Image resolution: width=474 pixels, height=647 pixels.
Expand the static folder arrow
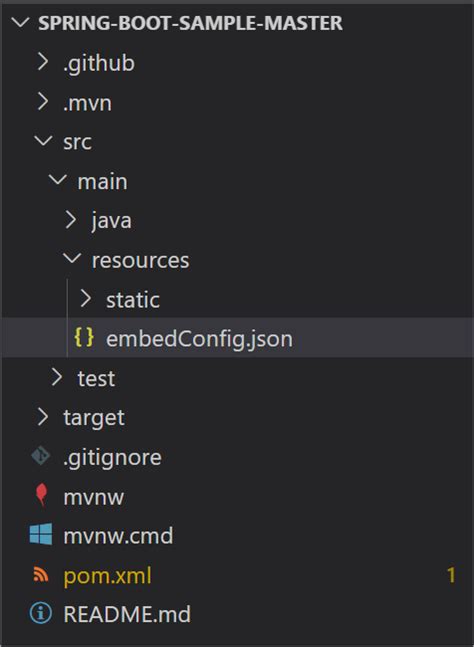85,298
